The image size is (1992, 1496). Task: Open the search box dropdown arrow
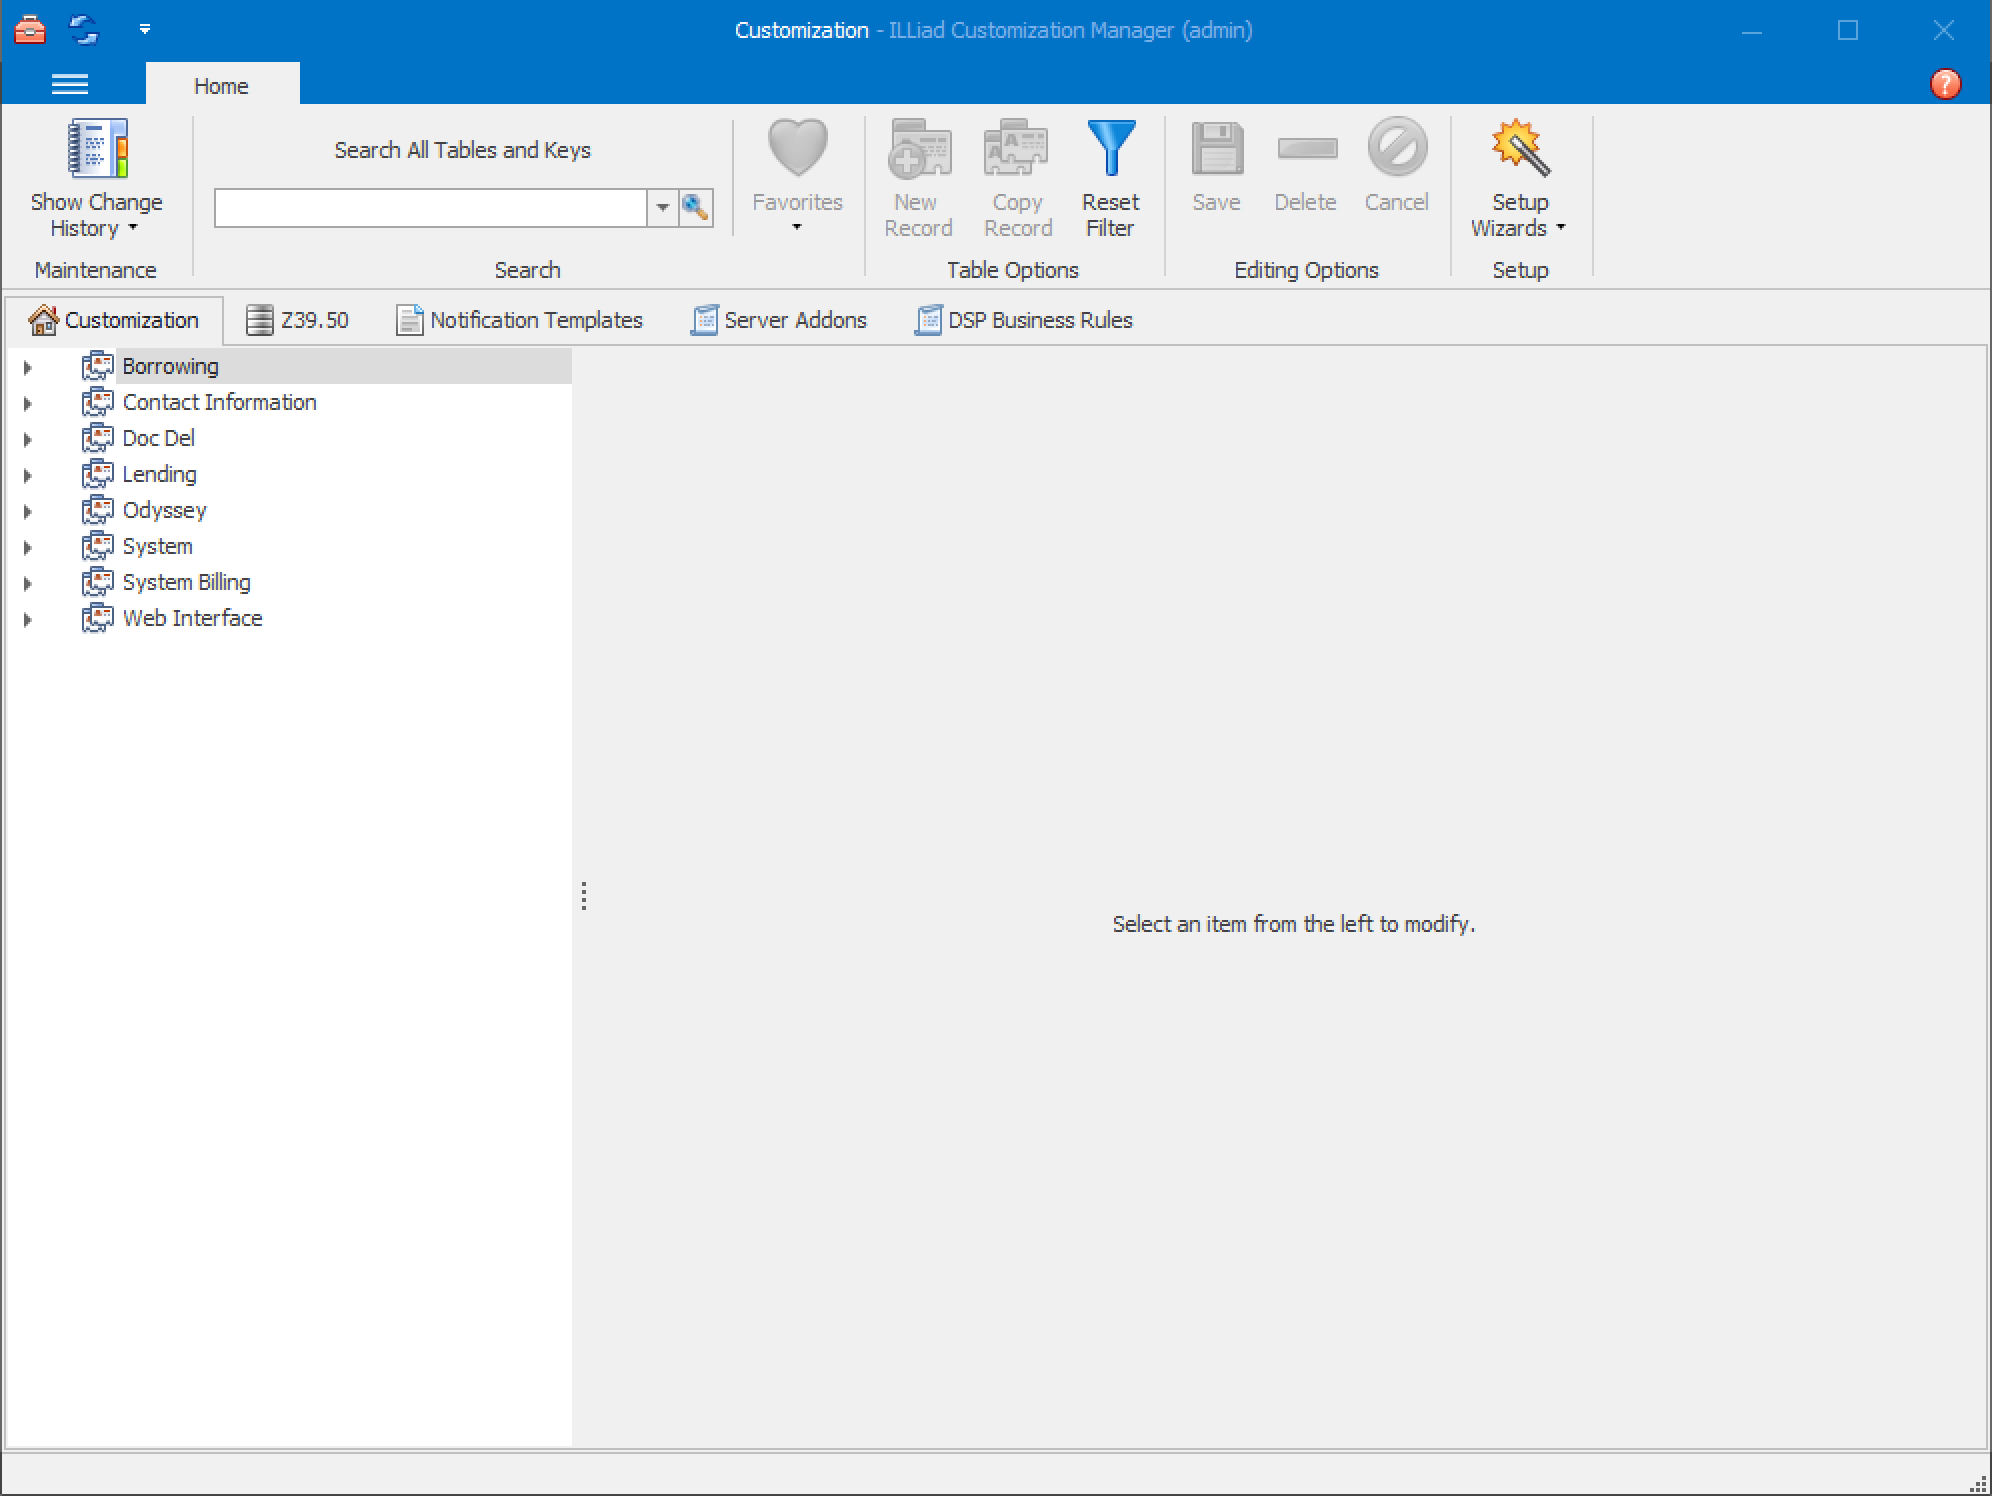[662, 208]
